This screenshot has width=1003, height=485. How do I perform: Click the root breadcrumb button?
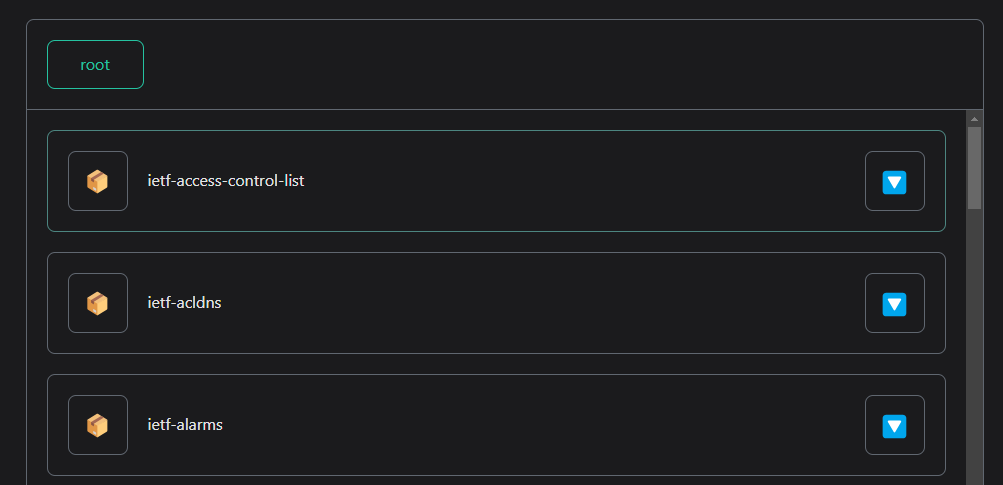click(95, 64)
